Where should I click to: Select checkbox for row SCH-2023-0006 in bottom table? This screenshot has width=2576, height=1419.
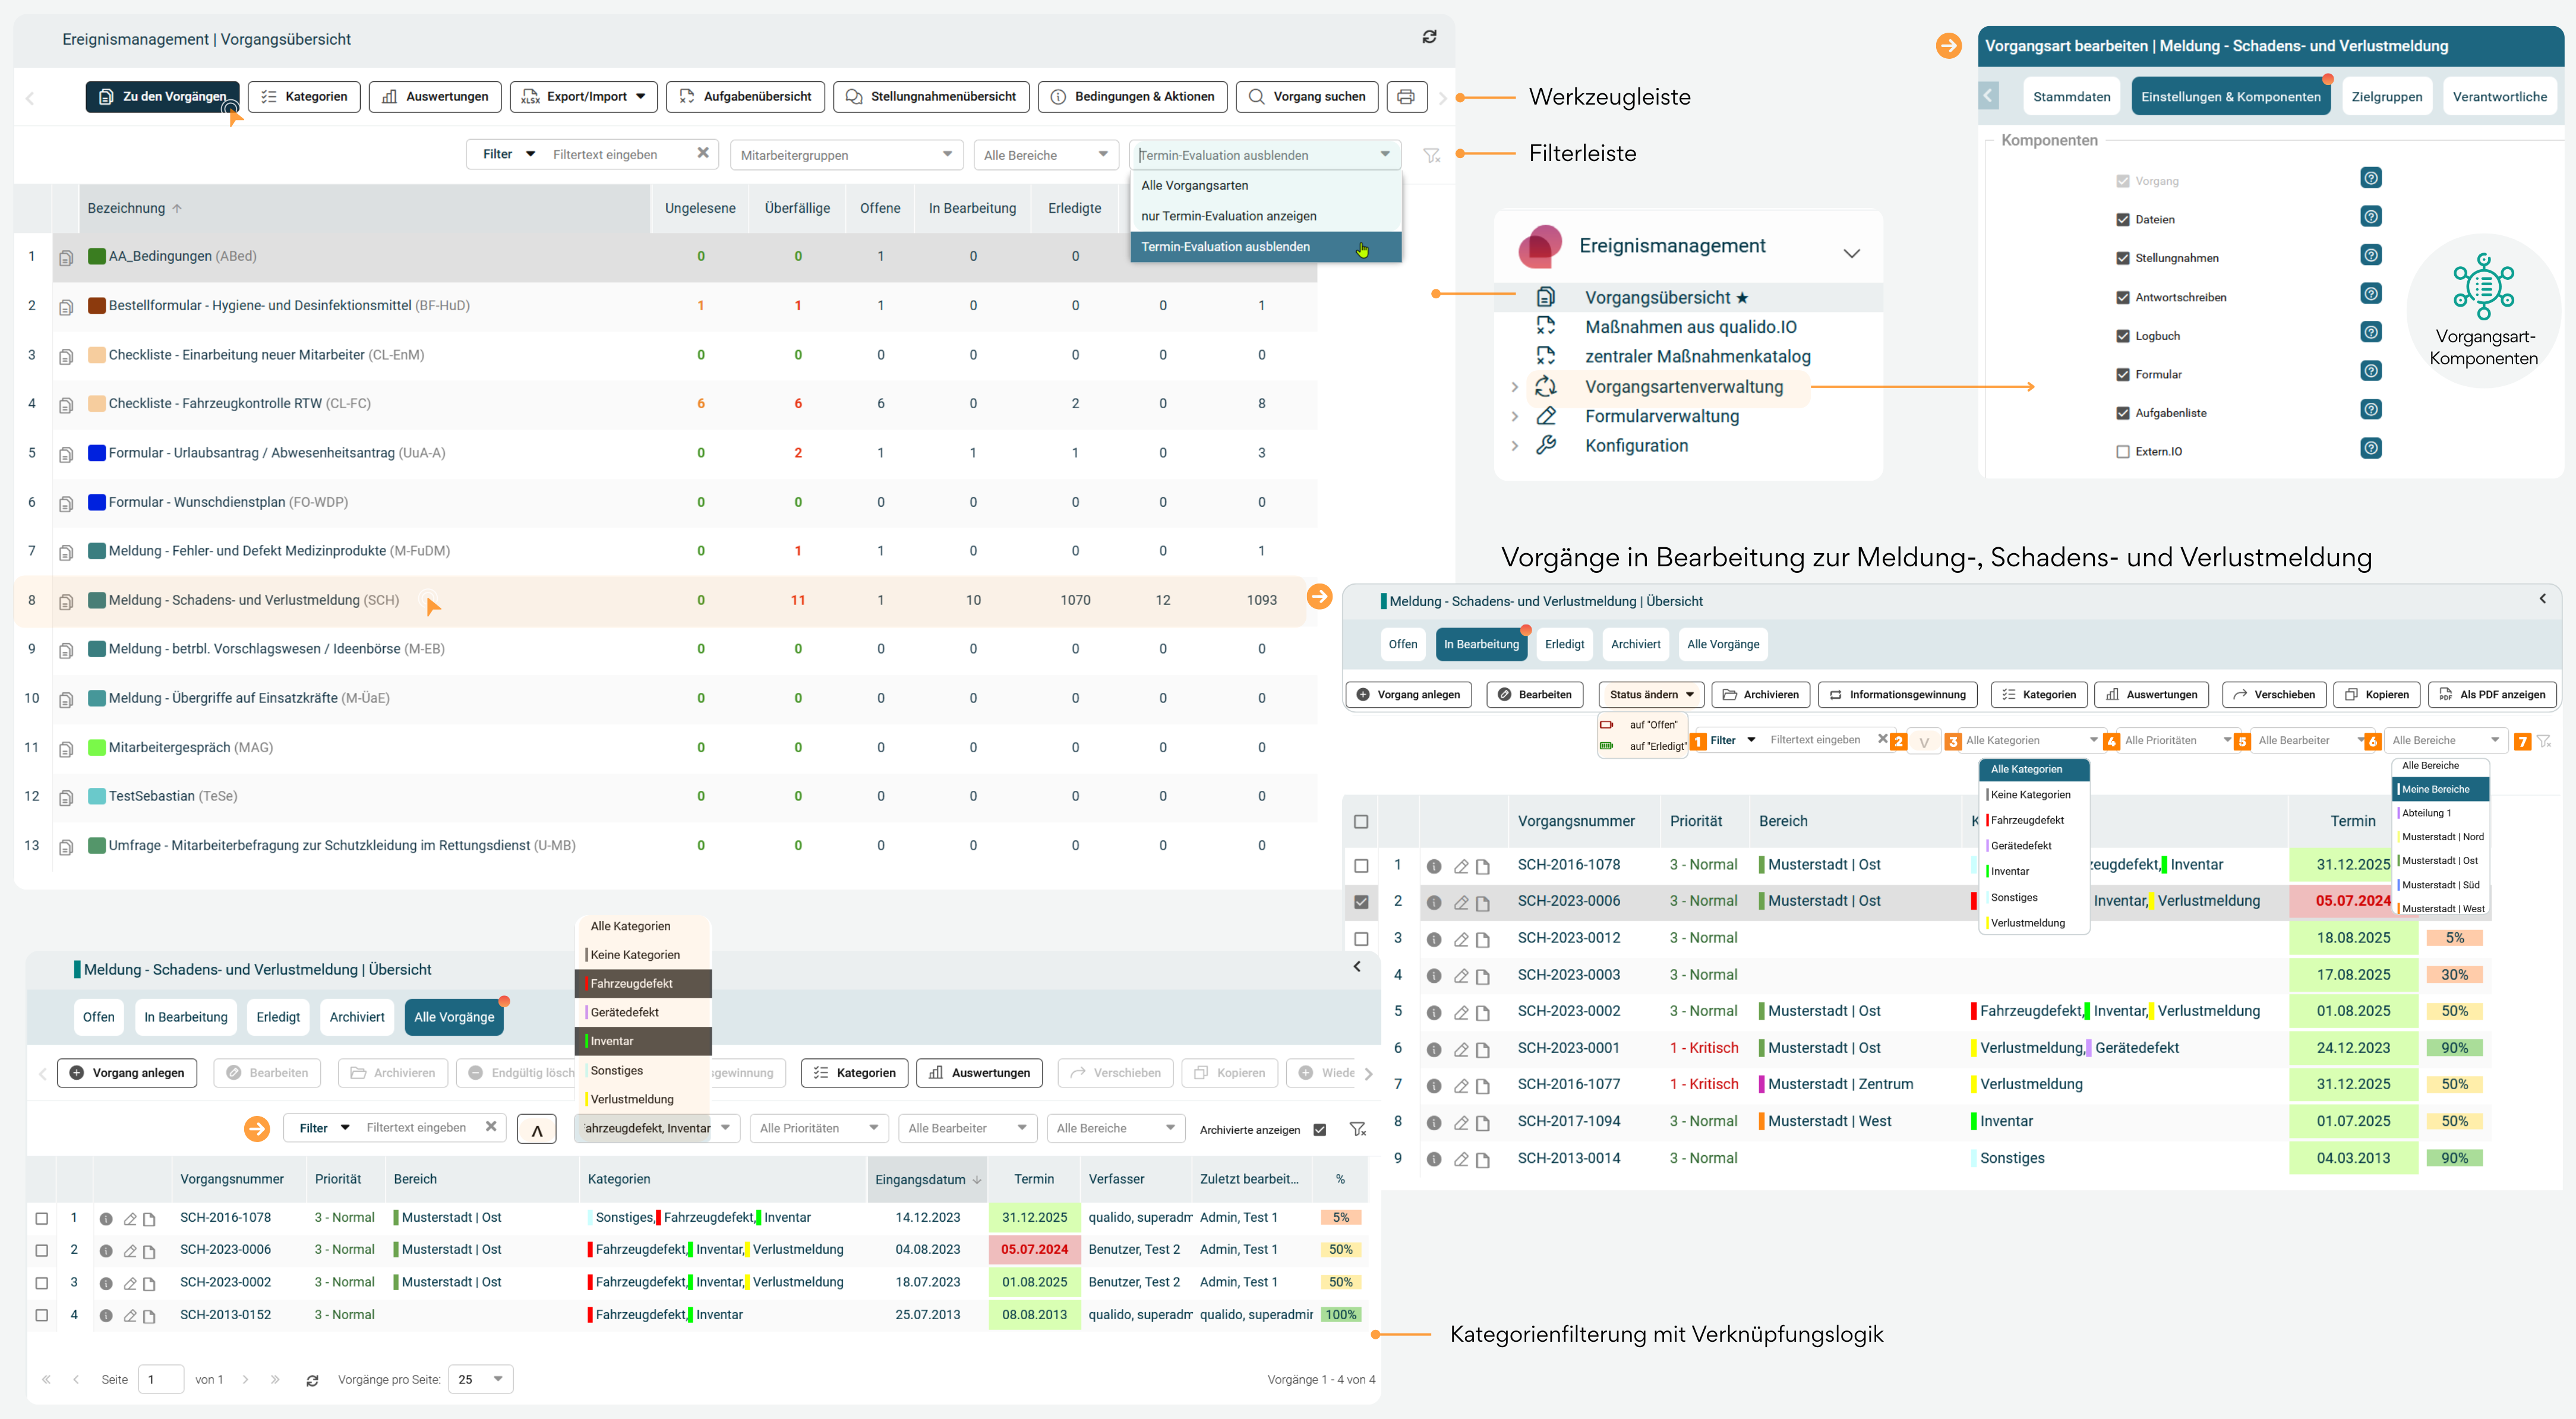click(42, 1251)
